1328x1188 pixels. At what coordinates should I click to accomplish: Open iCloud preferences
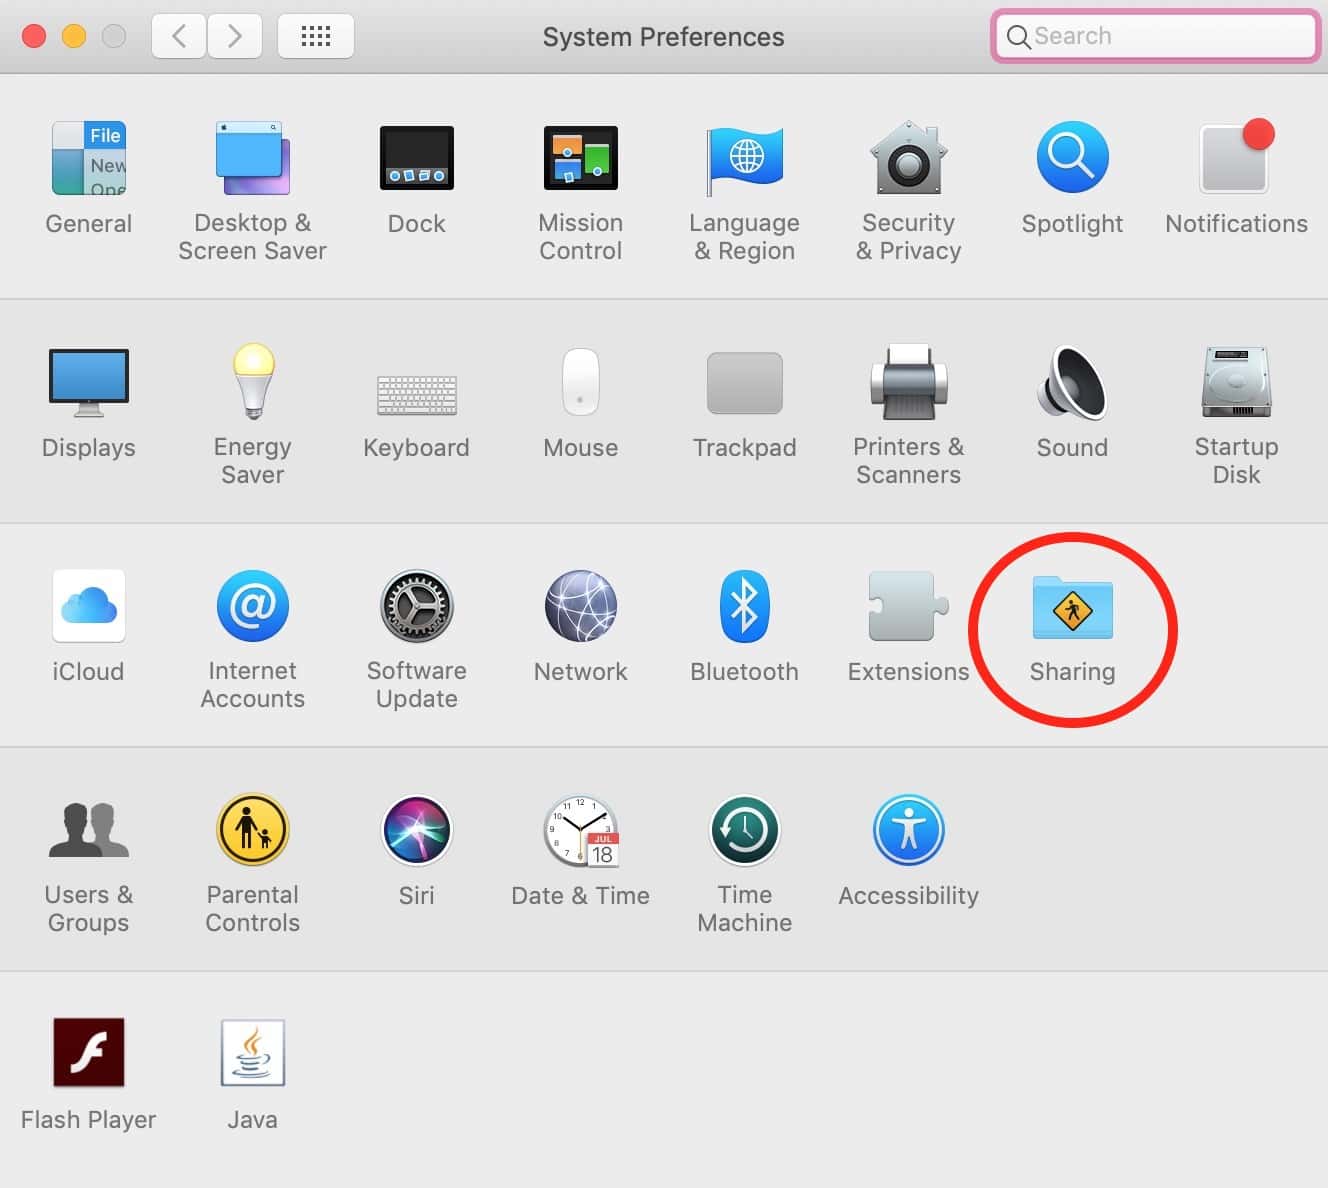88,607
